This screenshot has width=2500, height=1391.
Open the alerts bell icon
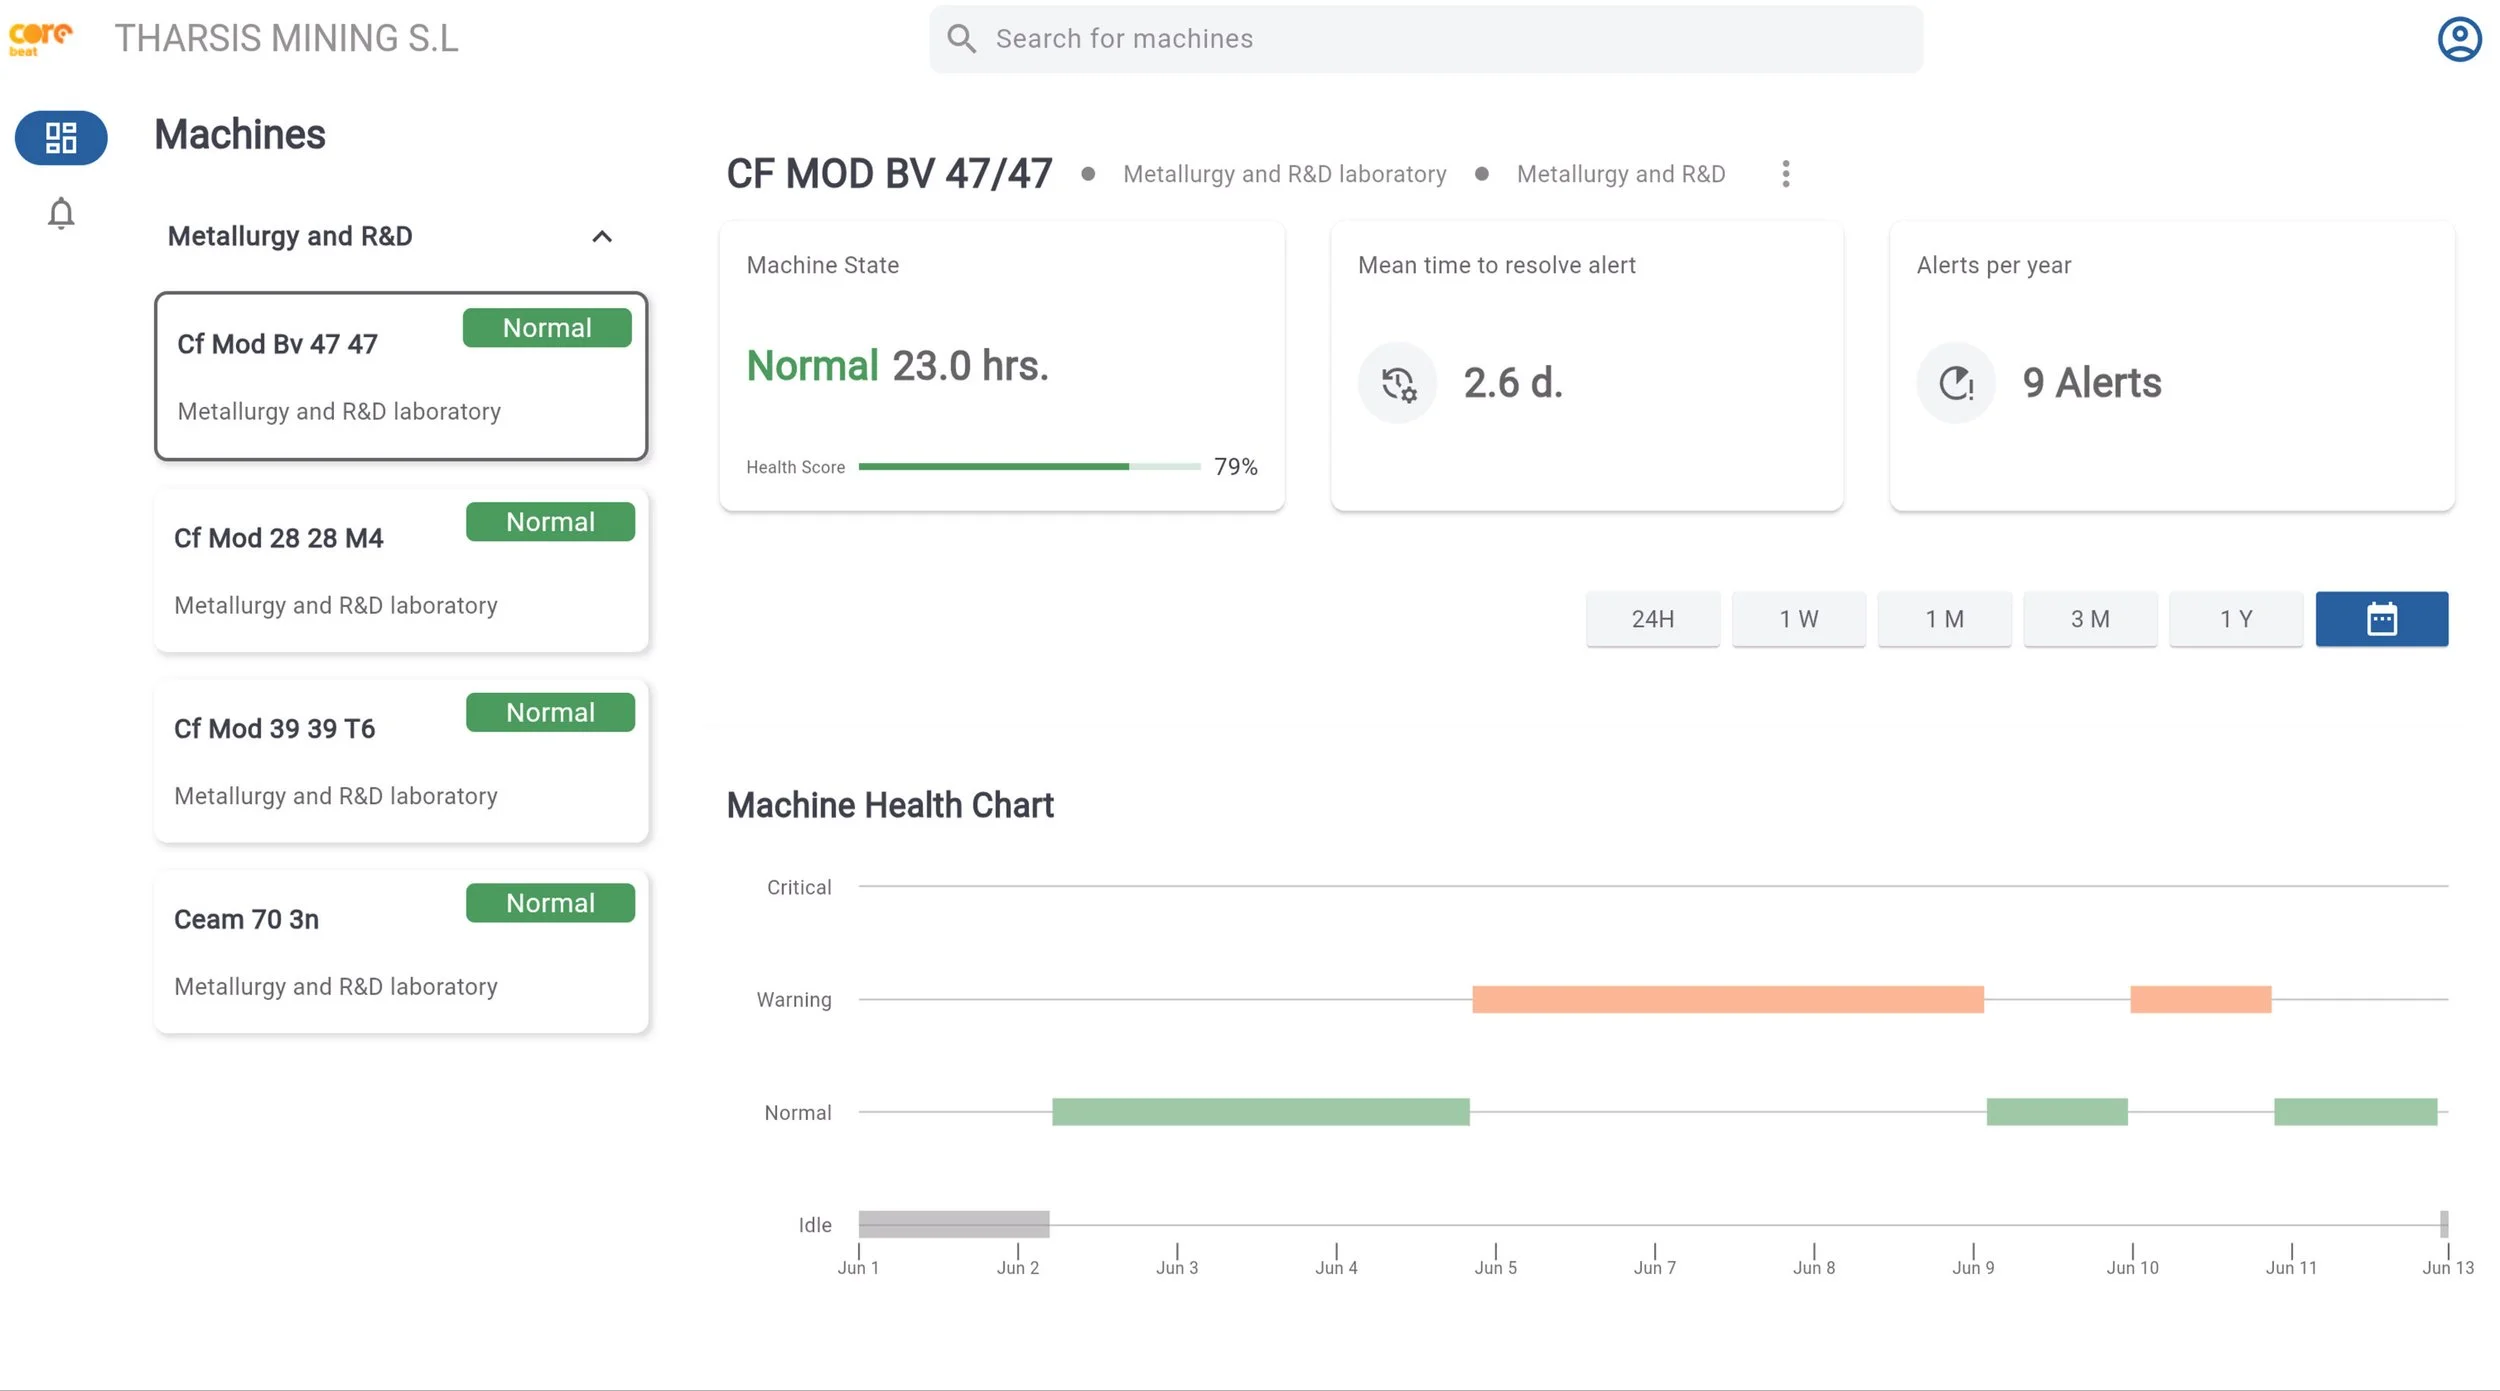pos(61,213)
